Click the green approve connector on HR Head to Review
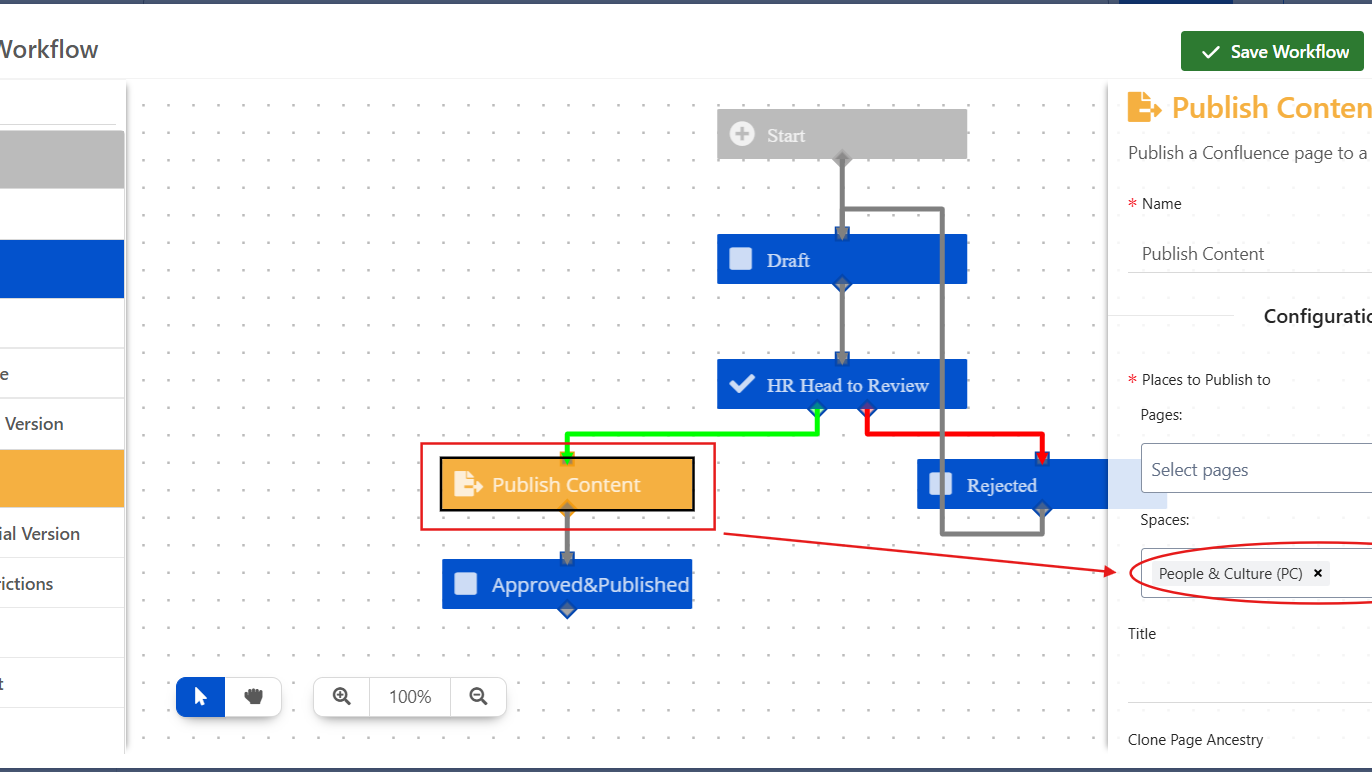Viewport: 1372px width, 772px height. [818, 410]
